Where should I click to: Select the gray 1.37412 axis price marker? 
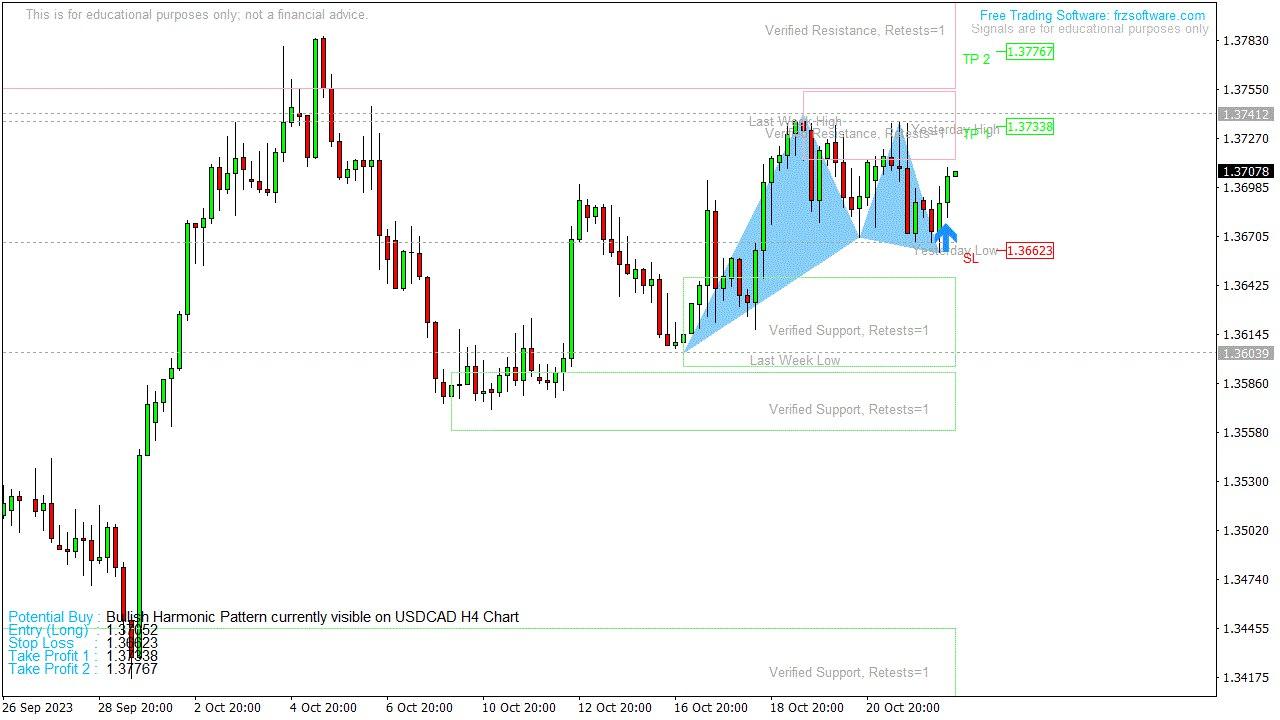[1247, 114]
